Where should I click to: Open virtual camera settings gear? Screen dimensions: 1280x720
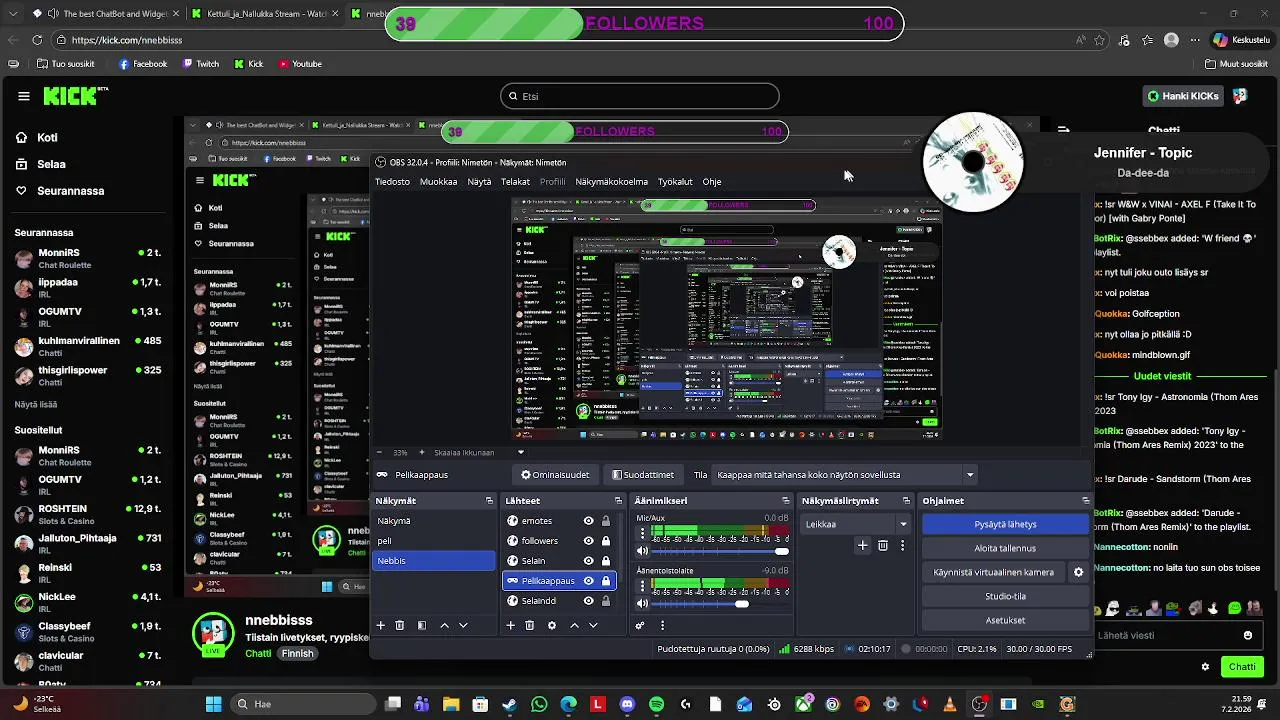(1078, 572)
